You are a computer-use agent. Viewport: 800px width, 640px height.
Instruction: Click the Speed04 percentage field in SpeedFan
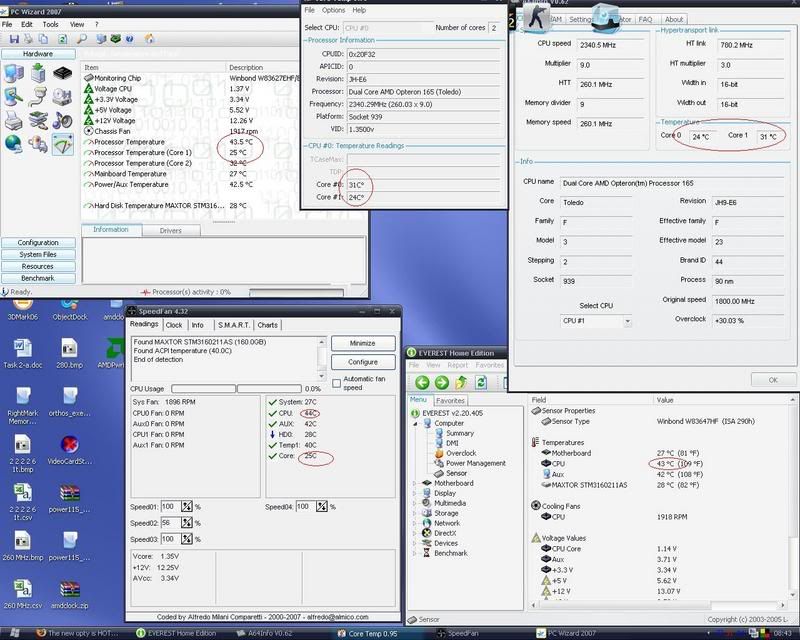tap(305, 507)
